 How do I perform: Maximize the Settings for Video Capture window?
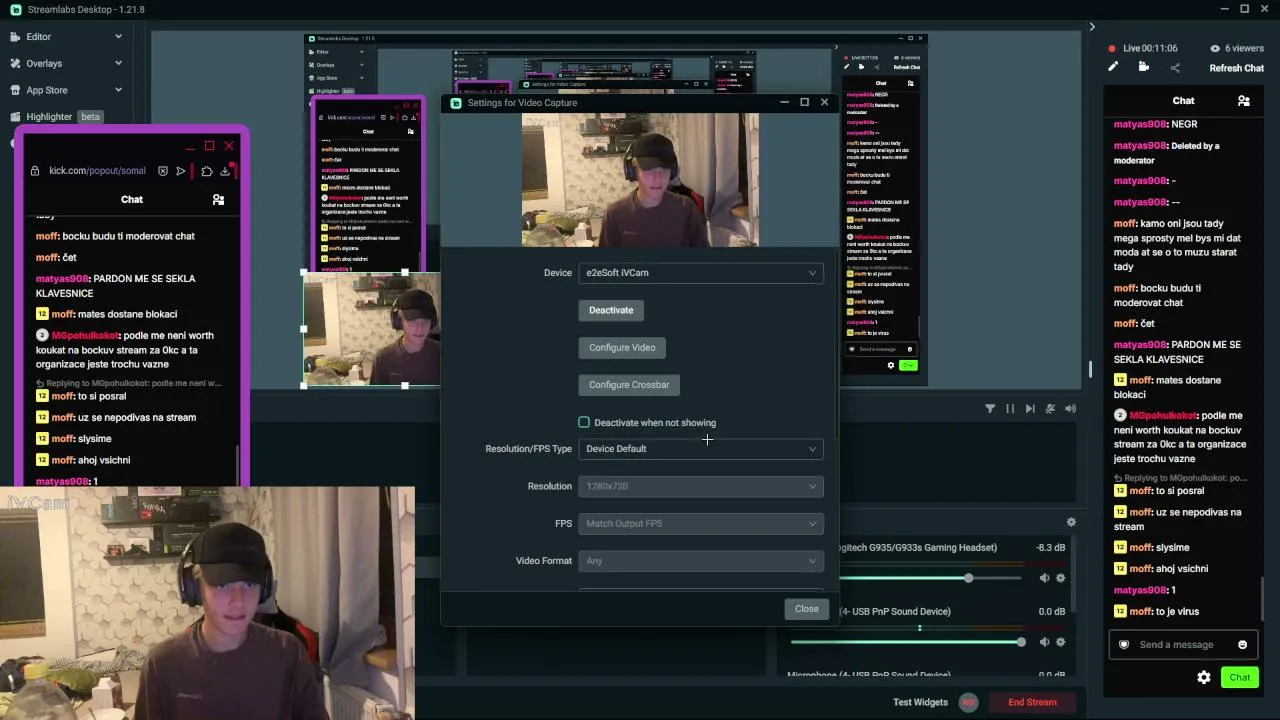click(804, 102)
